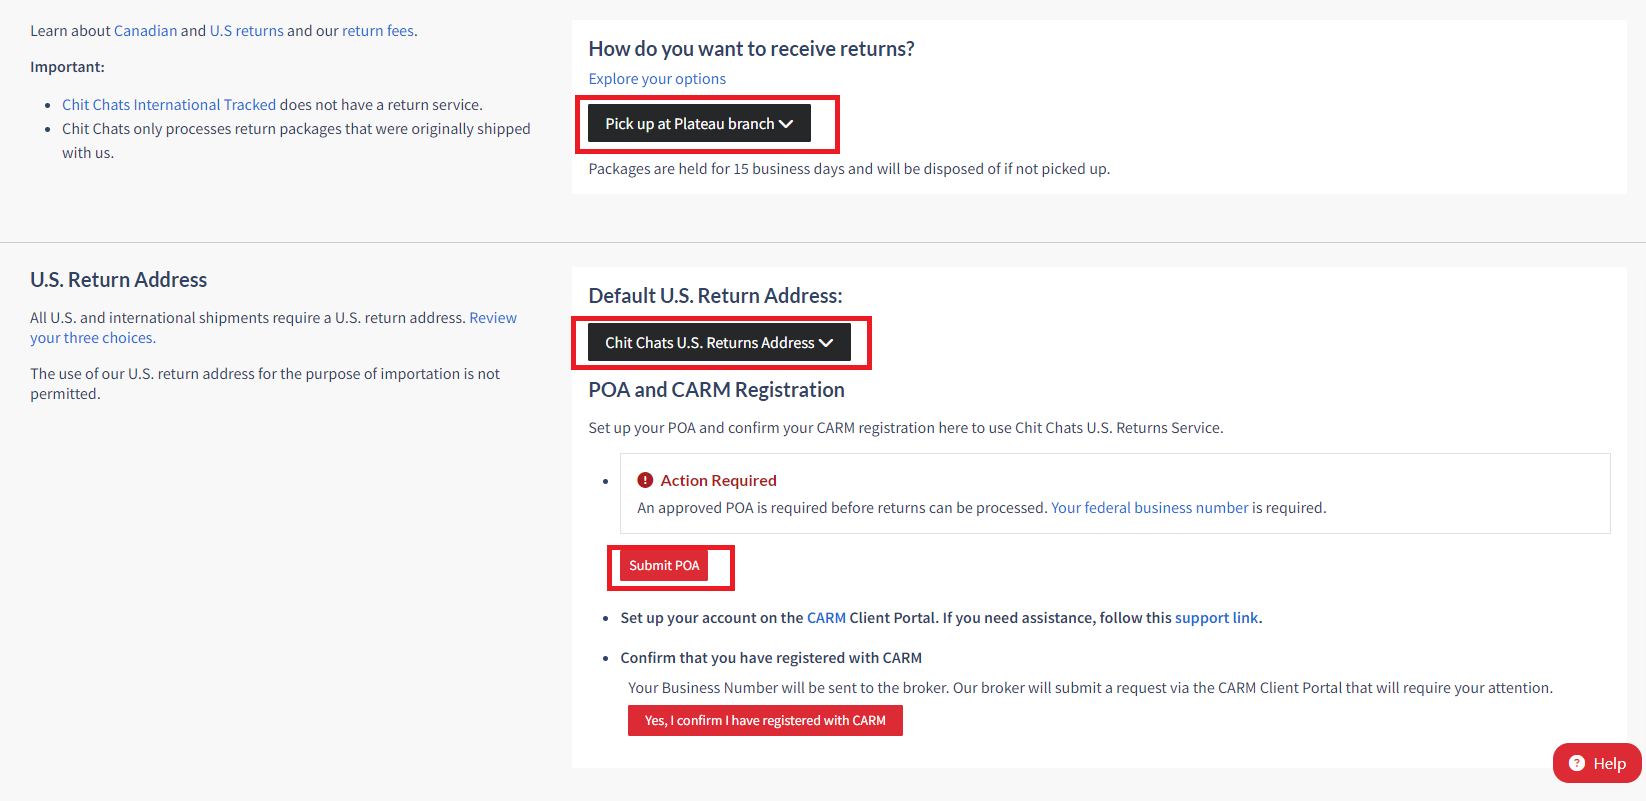Viewport: 1646px width, 801px height.
Task: Open Chit Chats International Tracked link
Action: click(169, 105)
